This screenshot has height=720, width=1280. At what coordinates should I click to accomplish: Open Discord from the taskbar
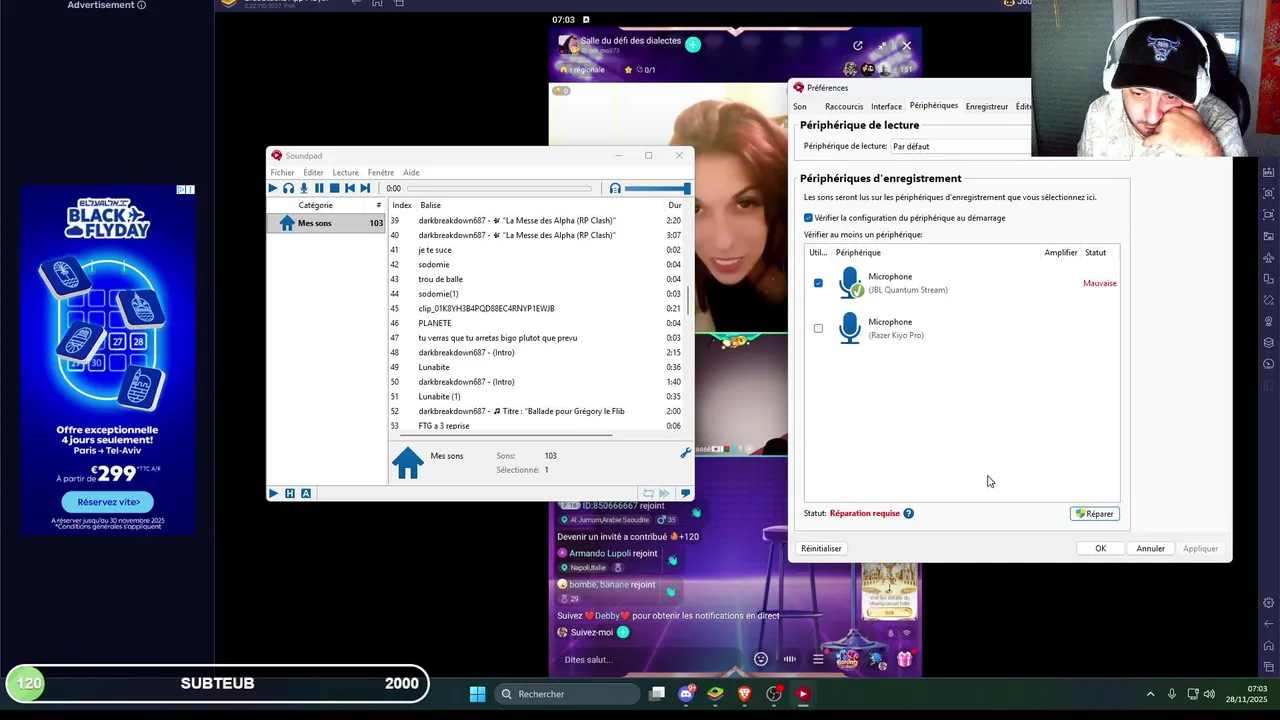tap(686, 694)
